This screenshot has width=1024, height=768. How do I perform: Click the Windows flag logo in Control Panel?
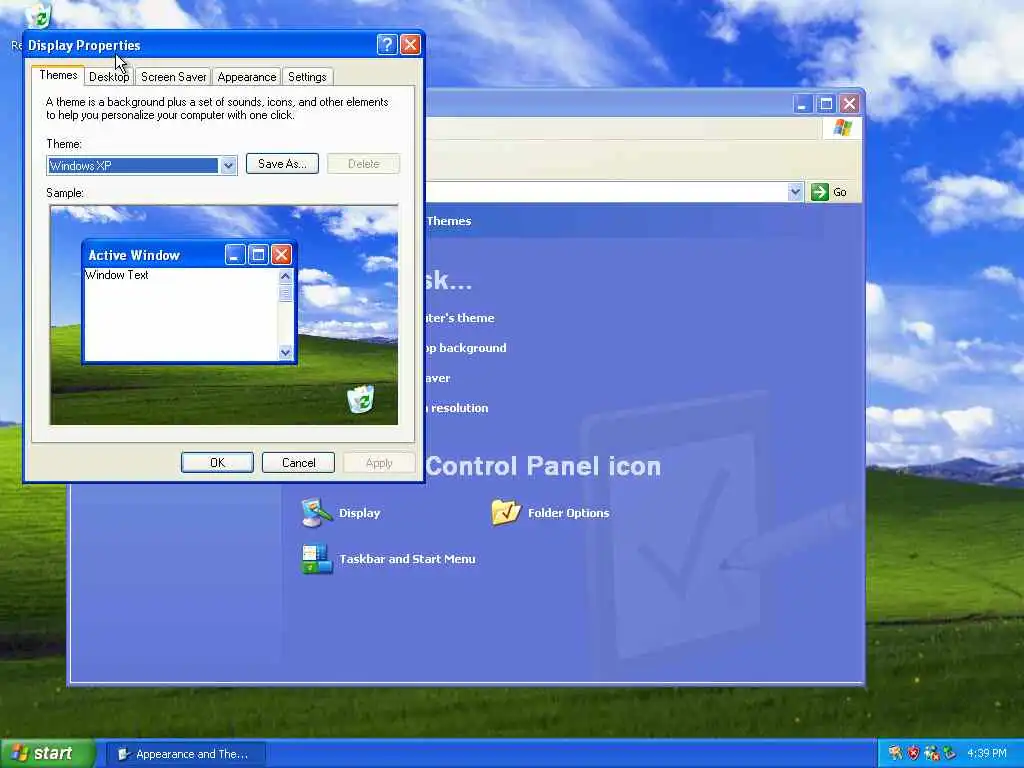click(842, 127)
